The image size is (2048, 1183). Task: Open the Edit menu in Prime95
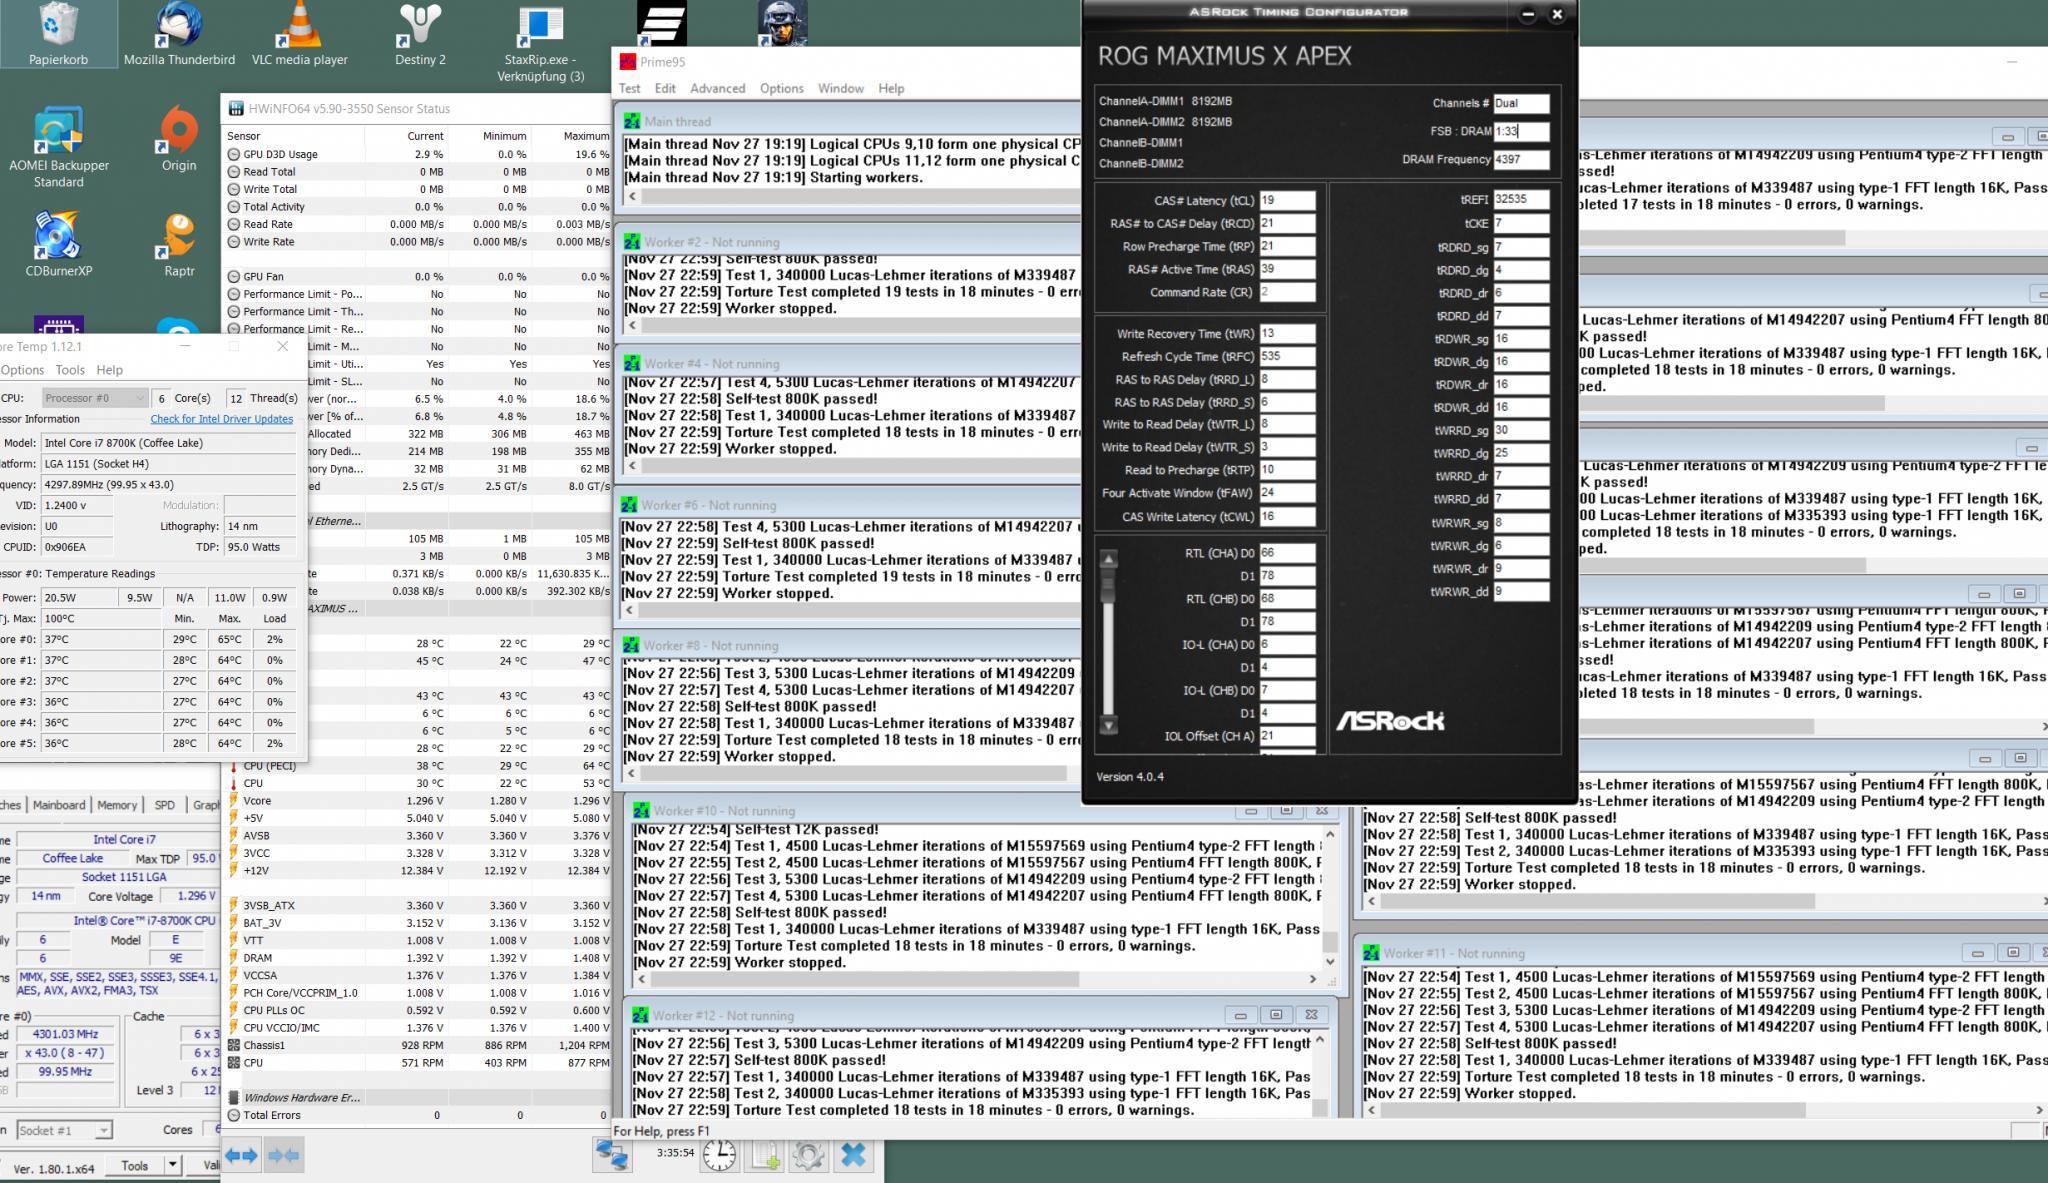(665, 88)
